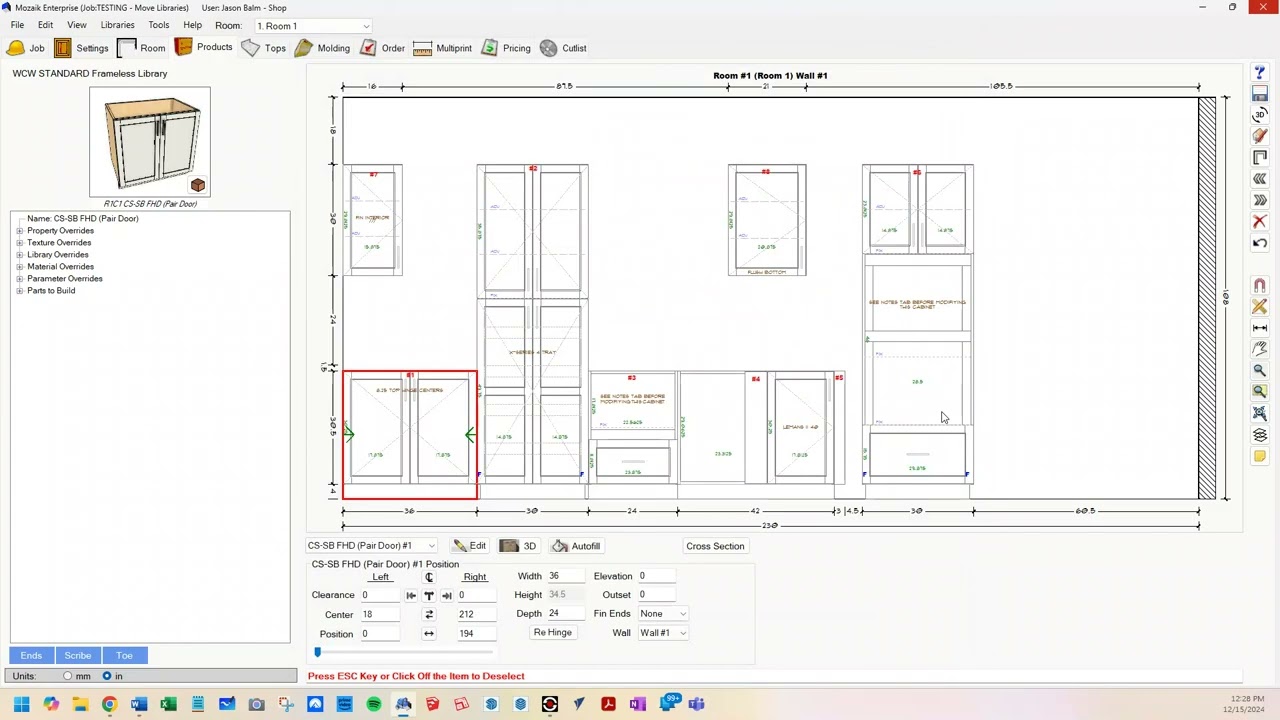Viewport: 1280px width, 720px height.
Task: Open the Room selector dropdown
Action: click(x=313, y=26)
